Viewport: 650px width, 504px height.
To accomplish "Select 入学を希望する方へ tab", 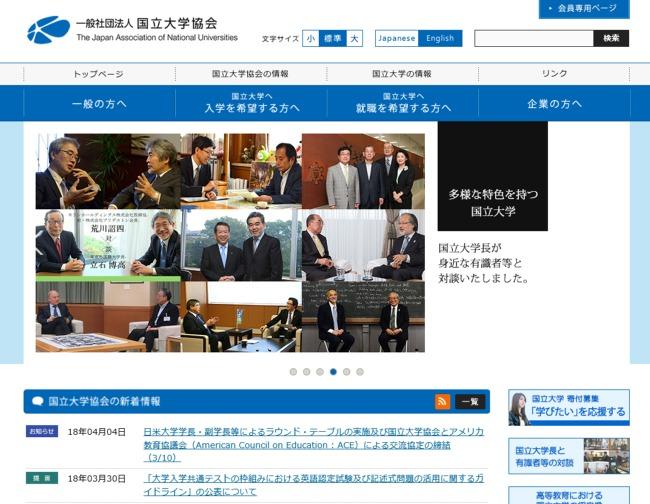I will tap(251, 103).
